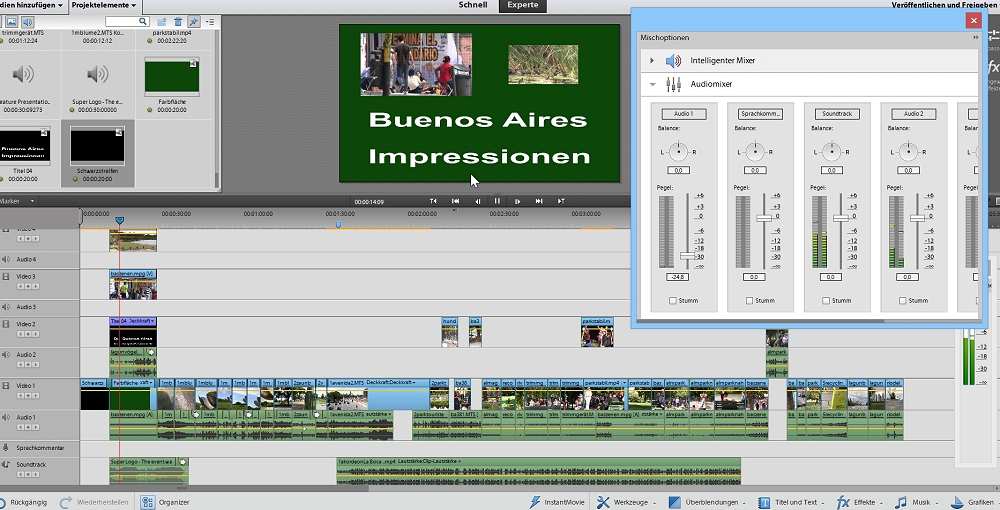The height and width of the screenshot is (510, 1000).
Task: Click the search field in Projektelemente
Action: (127, 22)
